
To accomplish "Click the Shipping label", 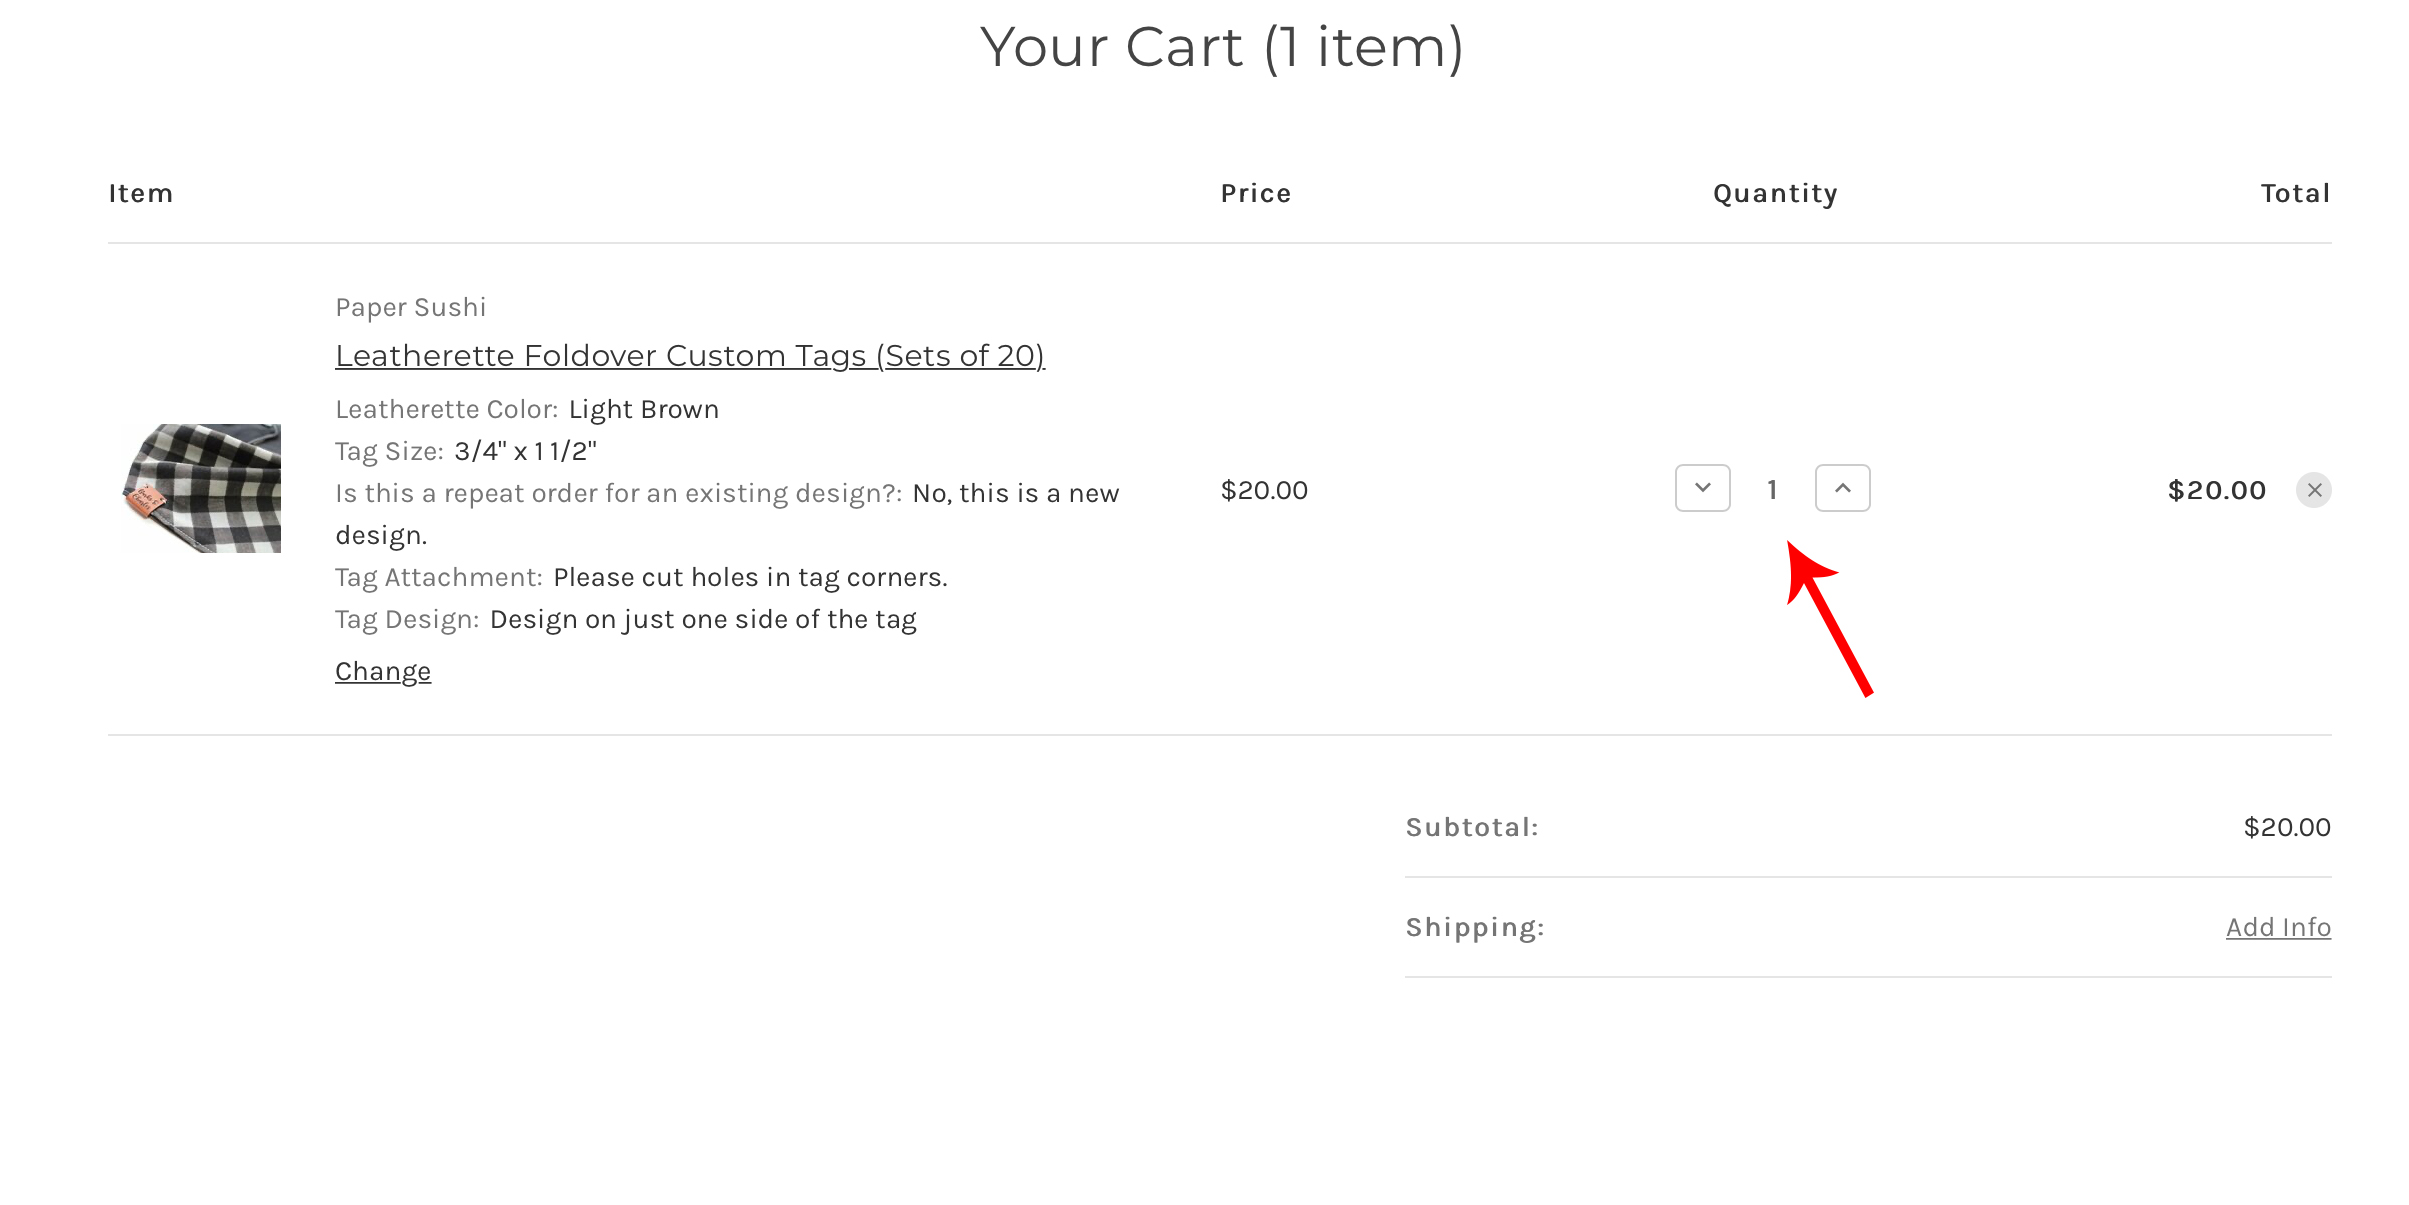I will click(1475, 927).
